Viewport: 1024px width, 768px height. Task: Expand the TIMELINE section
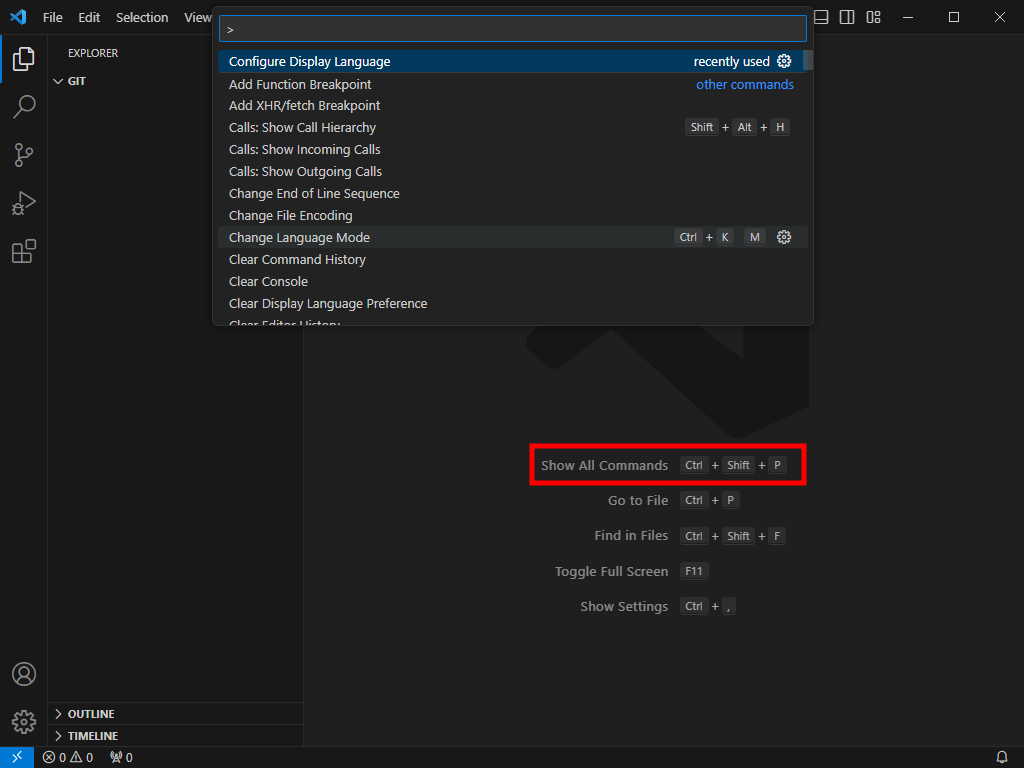tap(175, 736)
